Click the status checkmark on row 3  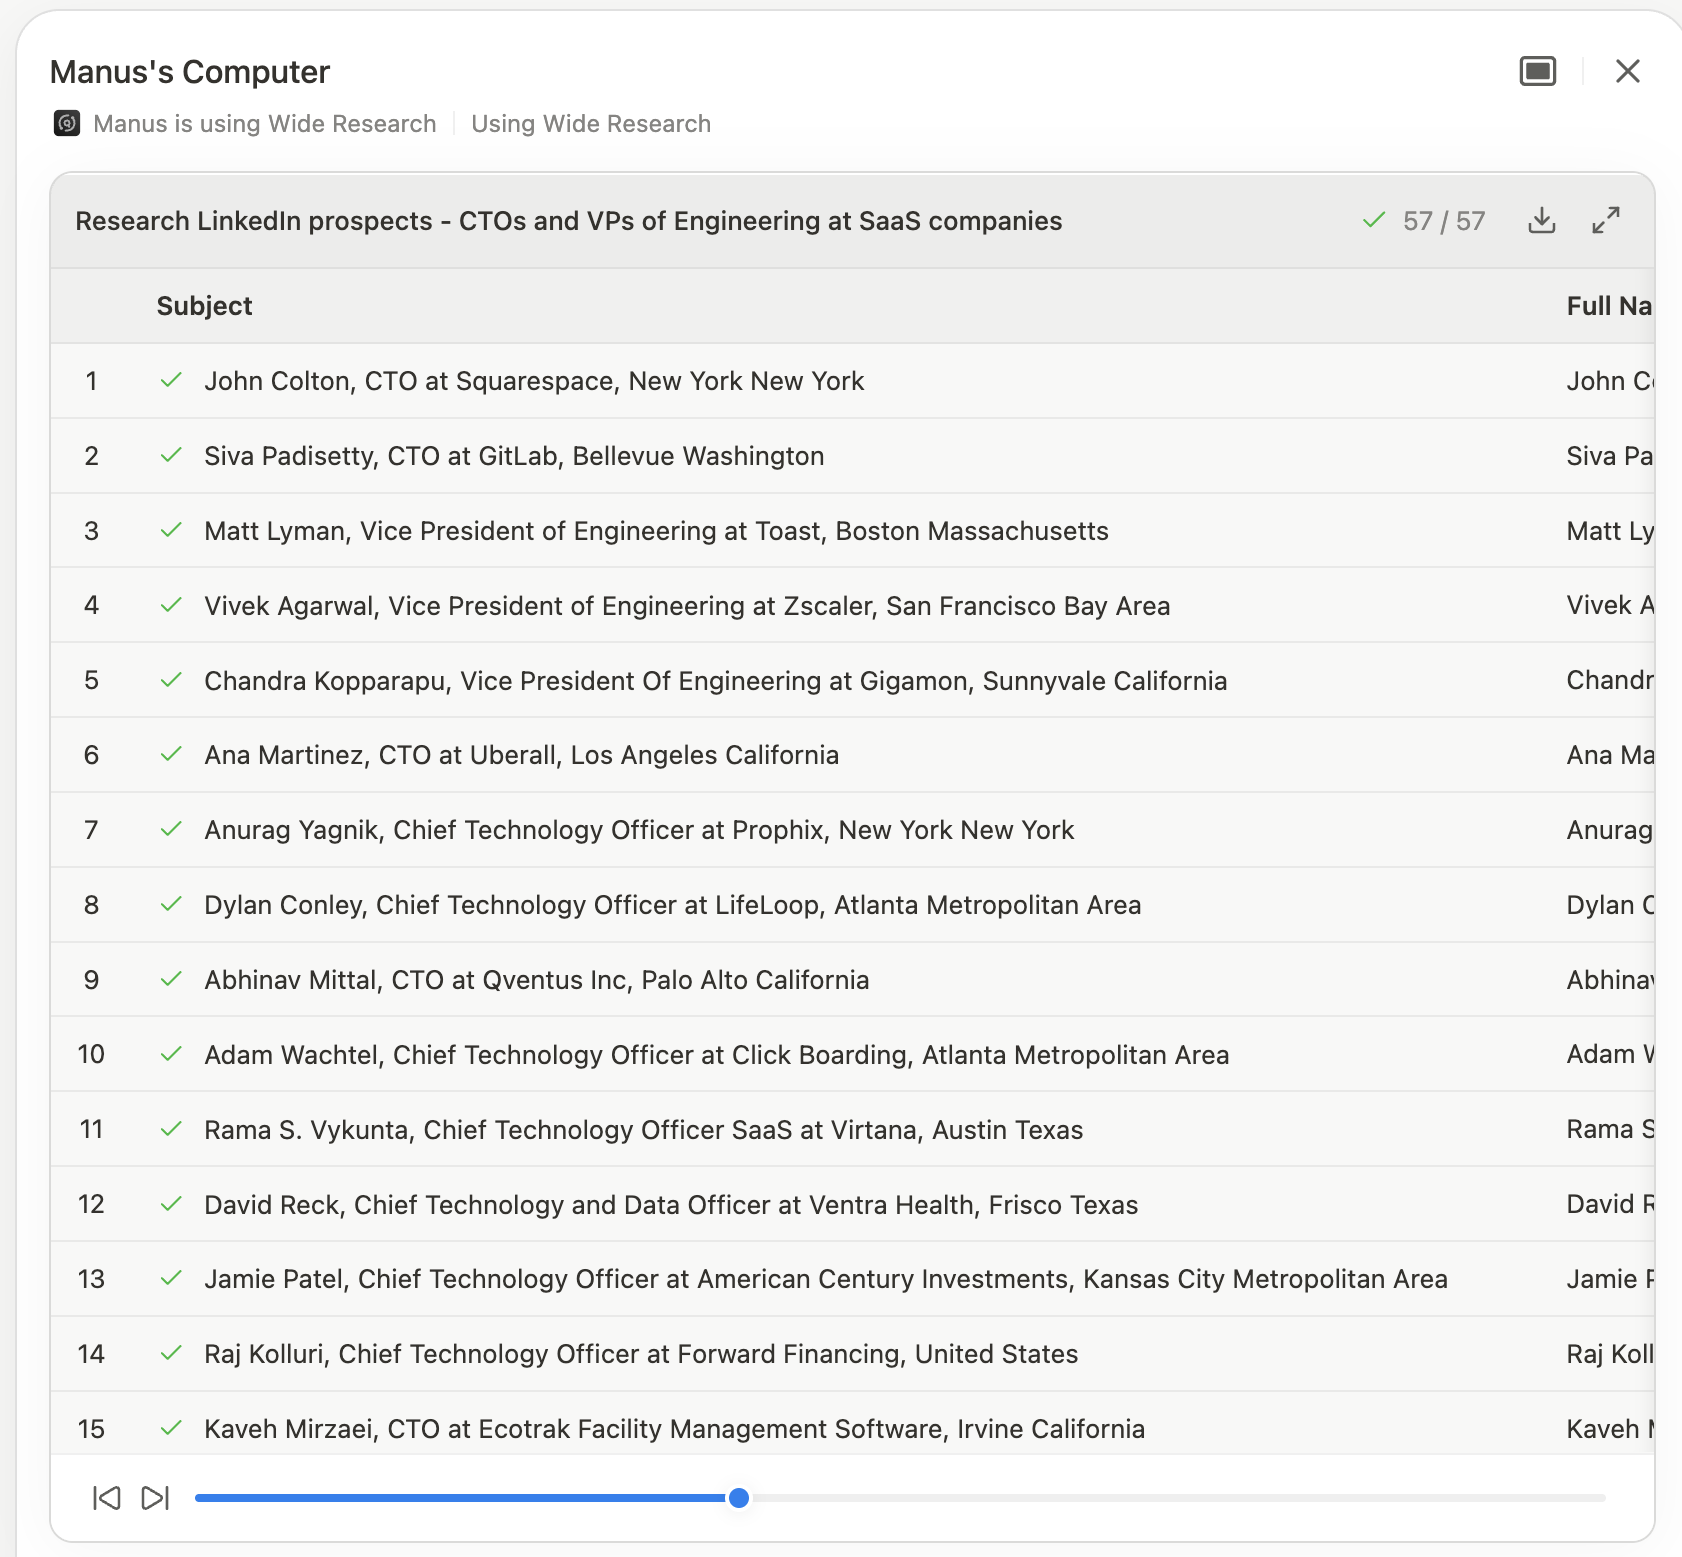[x=171, y=530]
